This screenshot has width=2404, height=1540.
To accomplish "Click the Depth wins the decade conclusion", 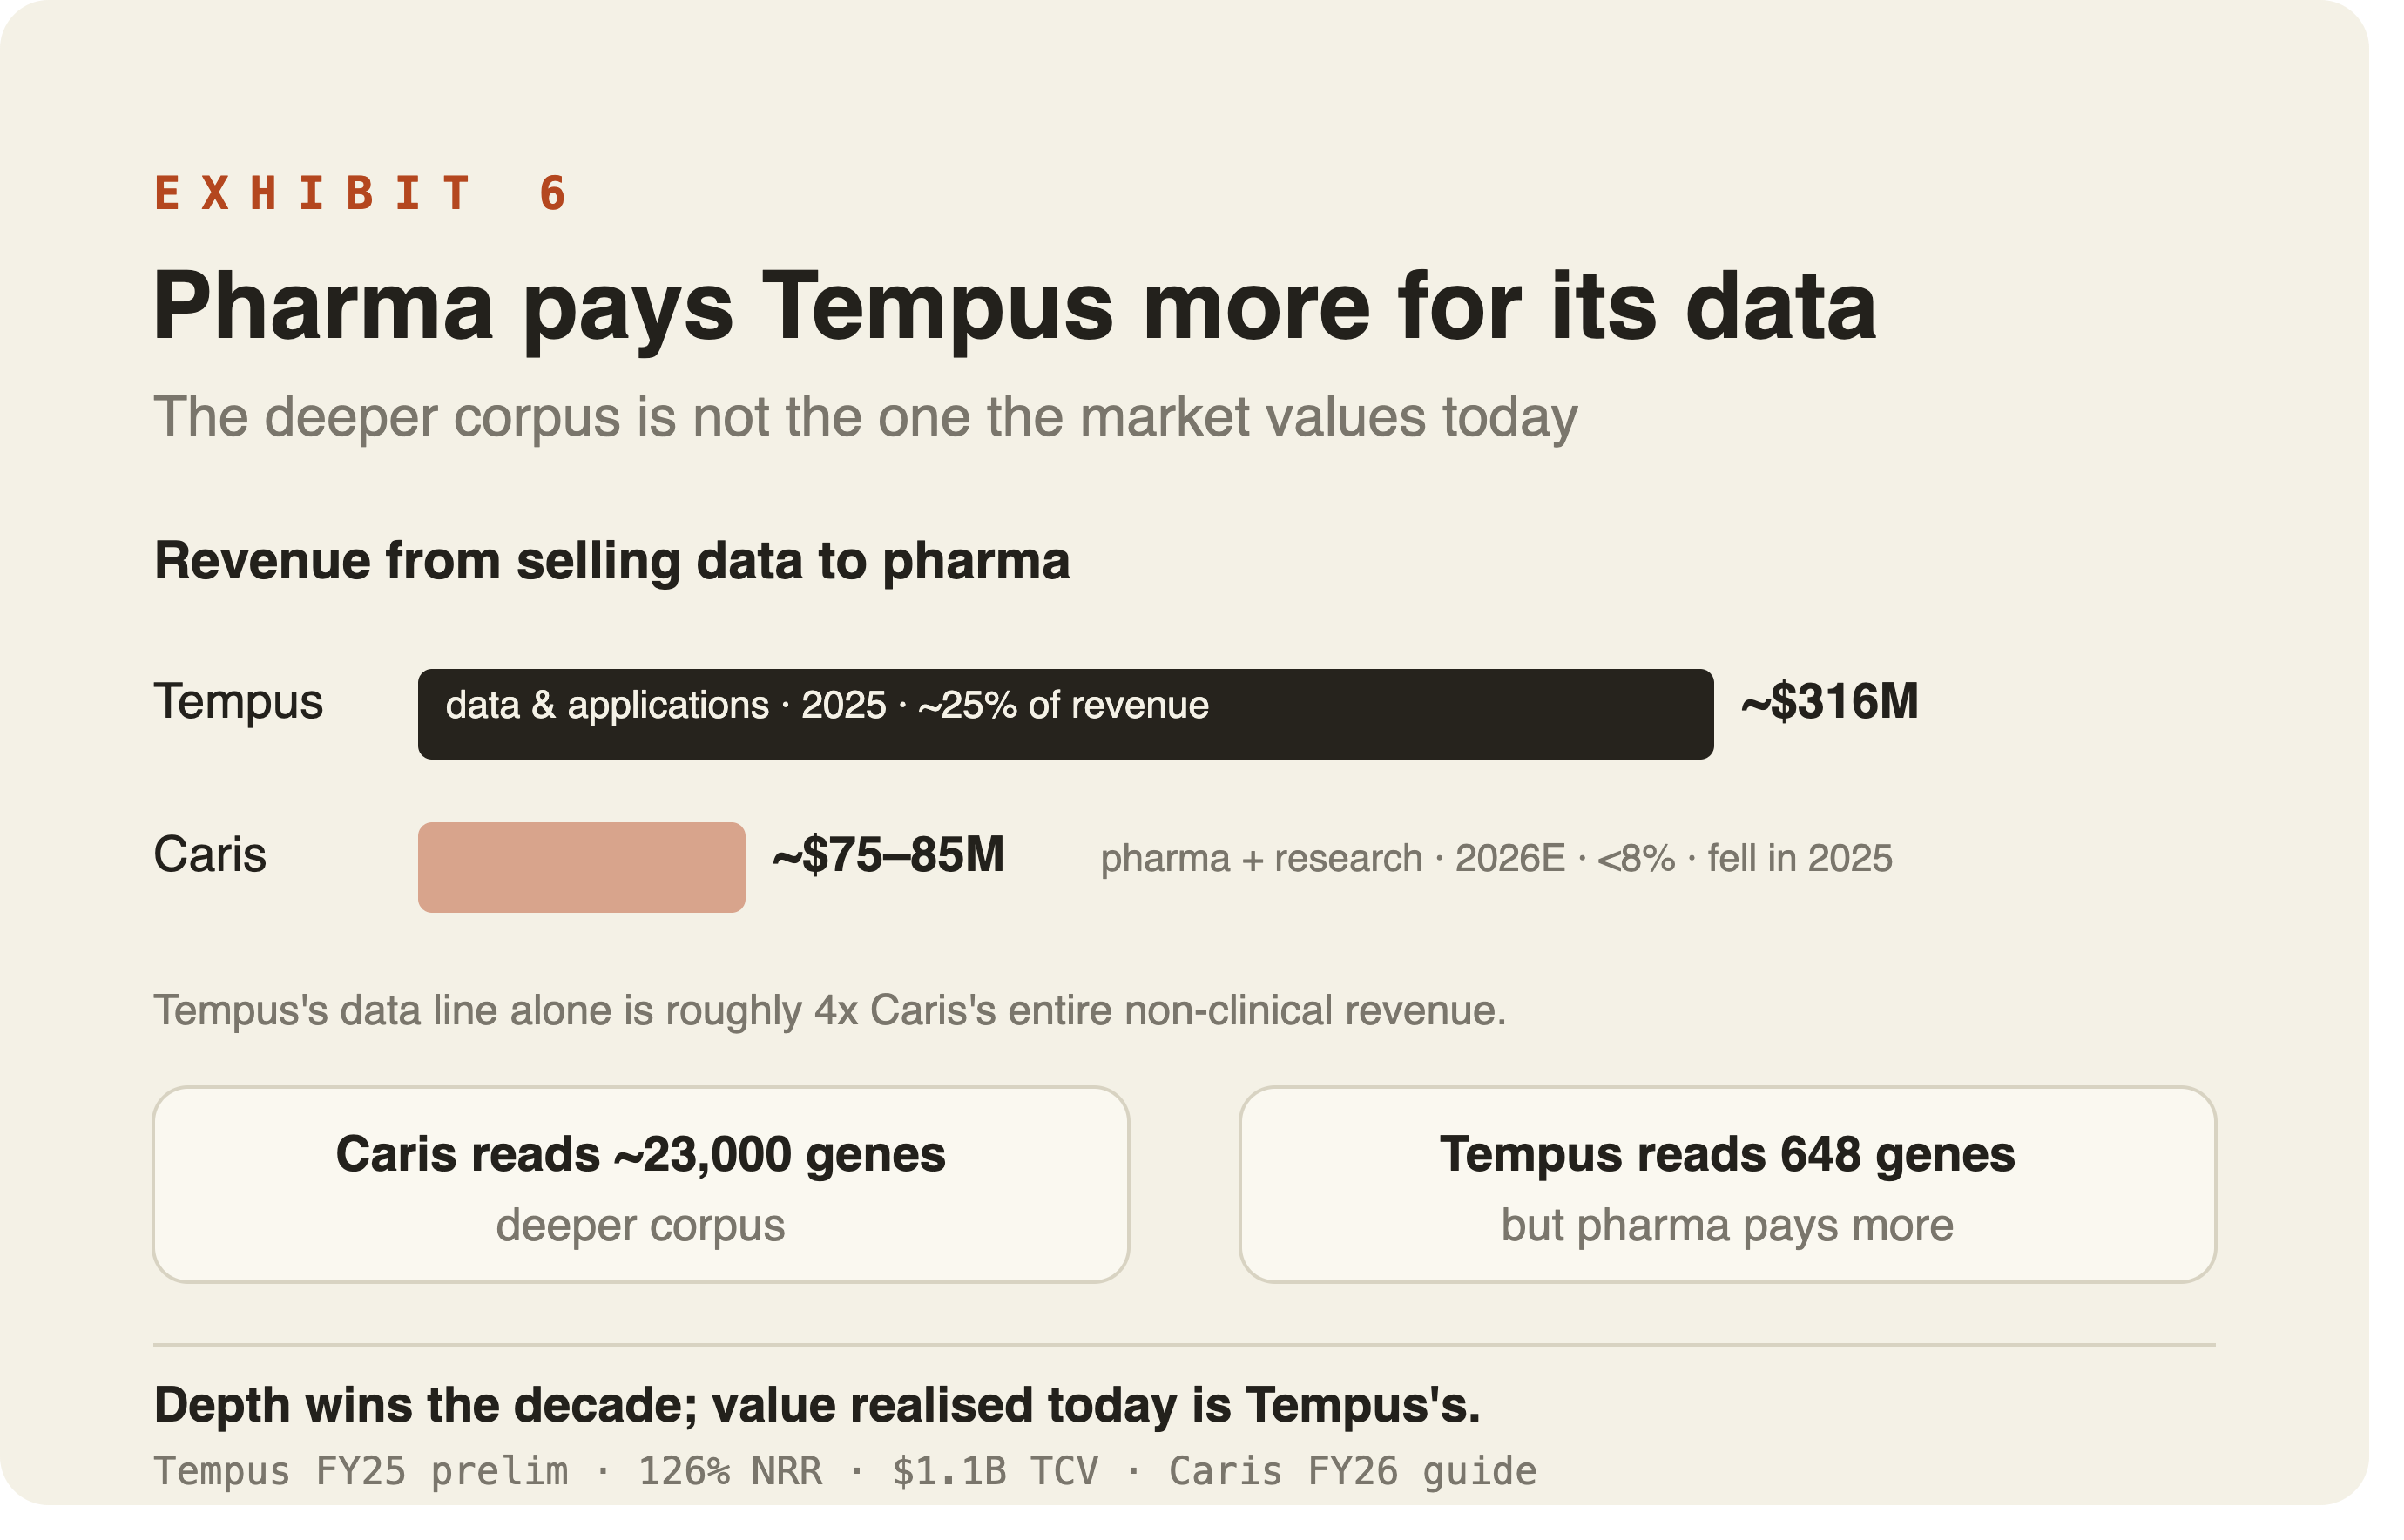I will (x=817, y=1406).
